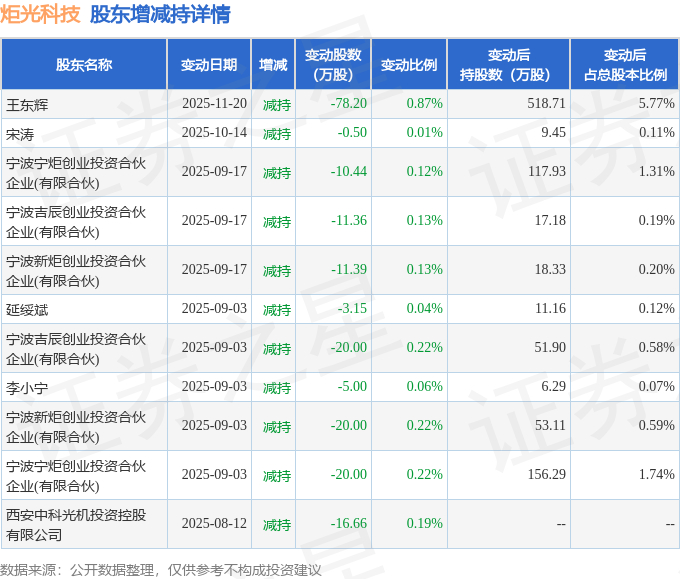Image resolution: width=680 pixels, height=579 pixels.
Task: Select the 变动日期 column header
Action: coord(209,65)
